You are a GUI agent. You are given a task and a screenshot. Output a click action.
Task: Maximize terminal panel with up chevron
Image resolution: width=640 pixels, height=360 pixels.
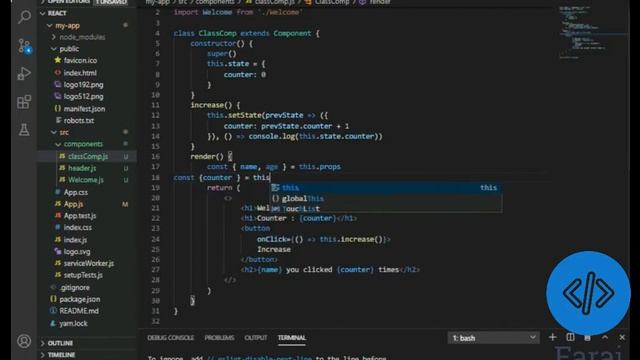[604, 337]
